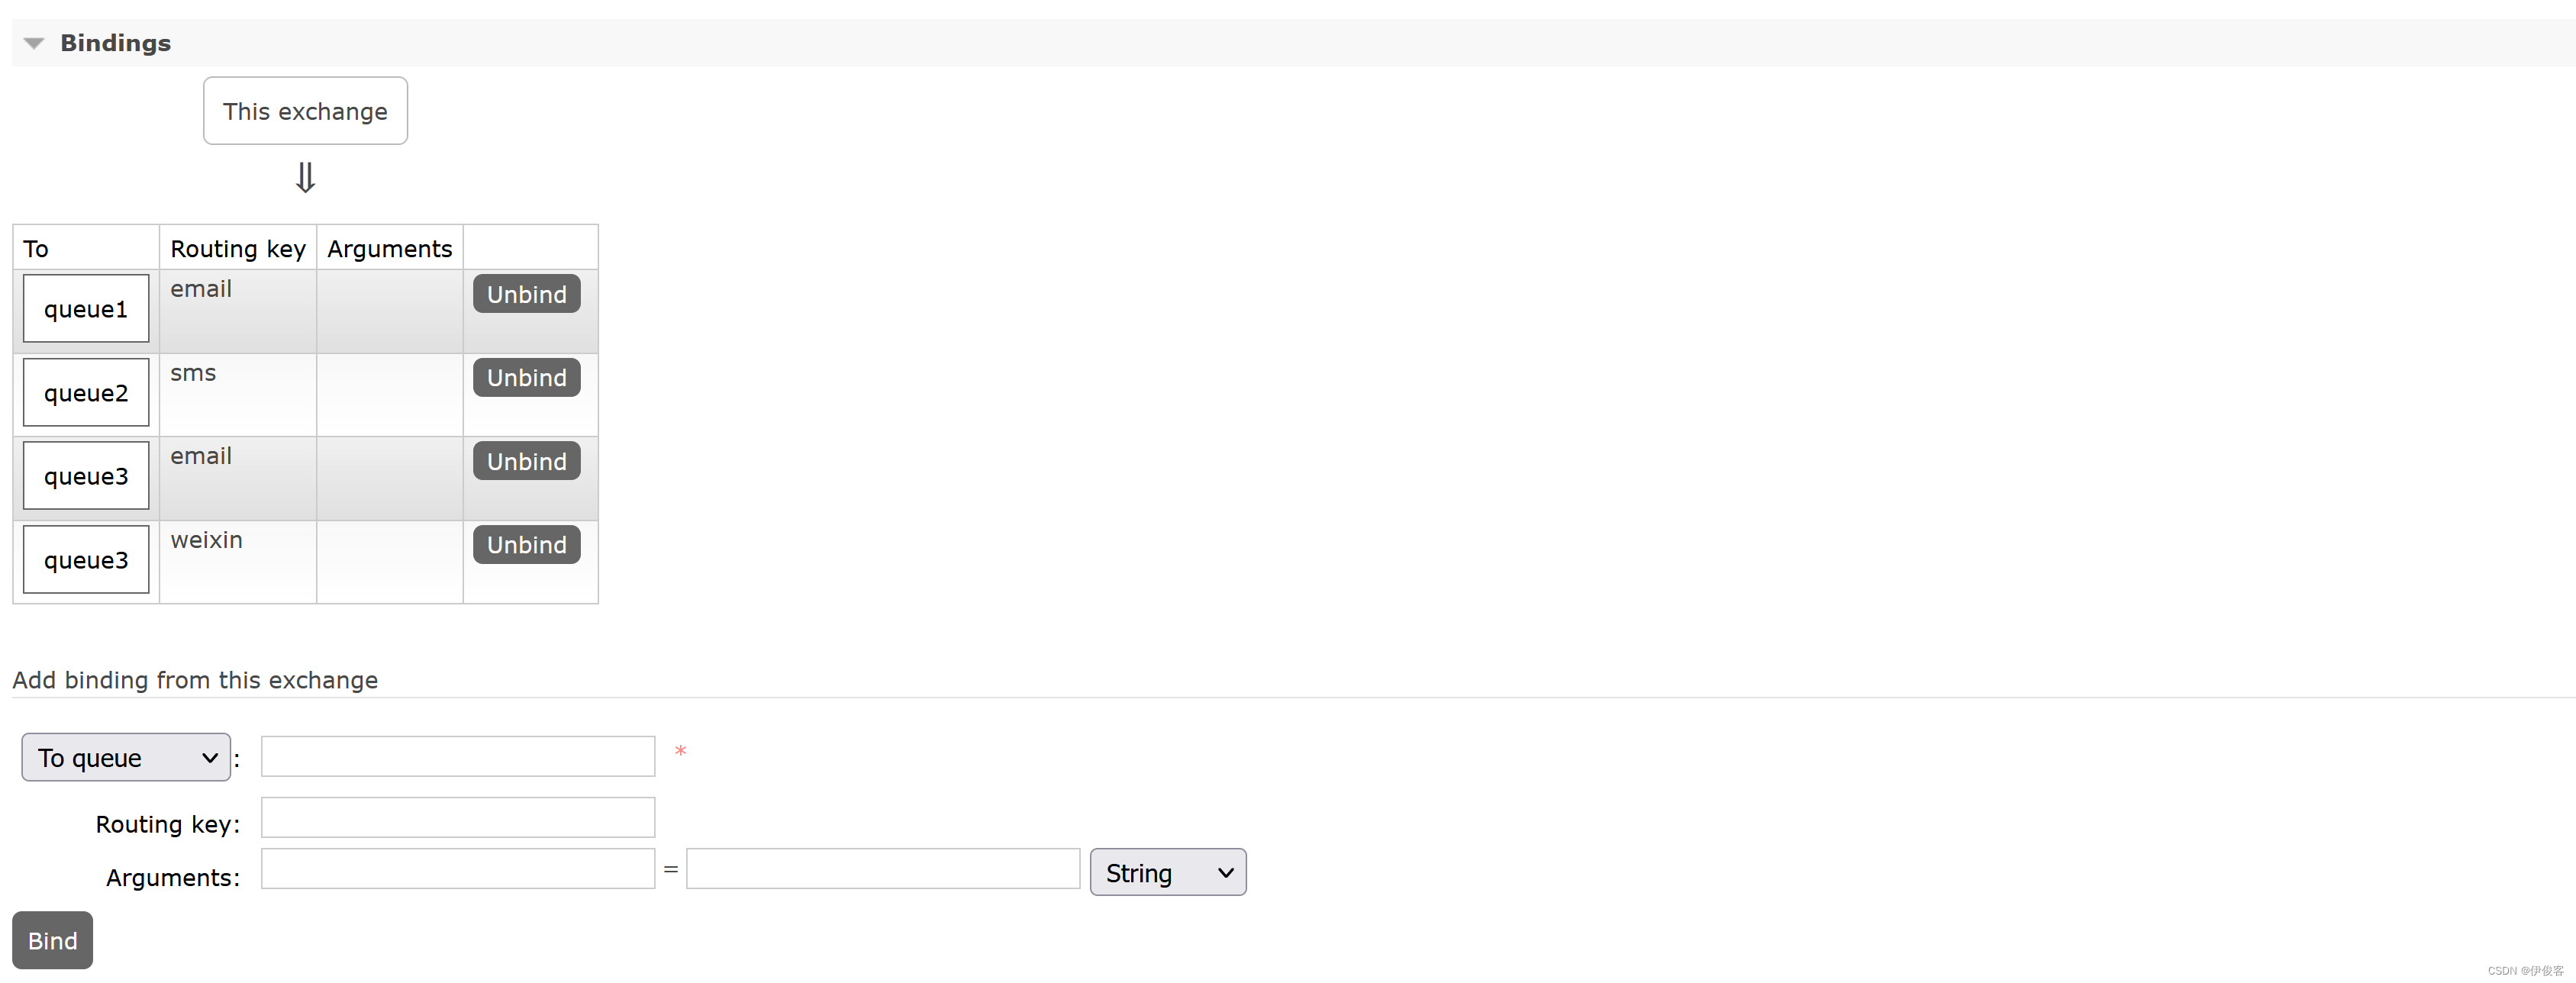Enter value in the Arguments value field
Viewport: 2576px width, 983px height.
tap(881, 873)
